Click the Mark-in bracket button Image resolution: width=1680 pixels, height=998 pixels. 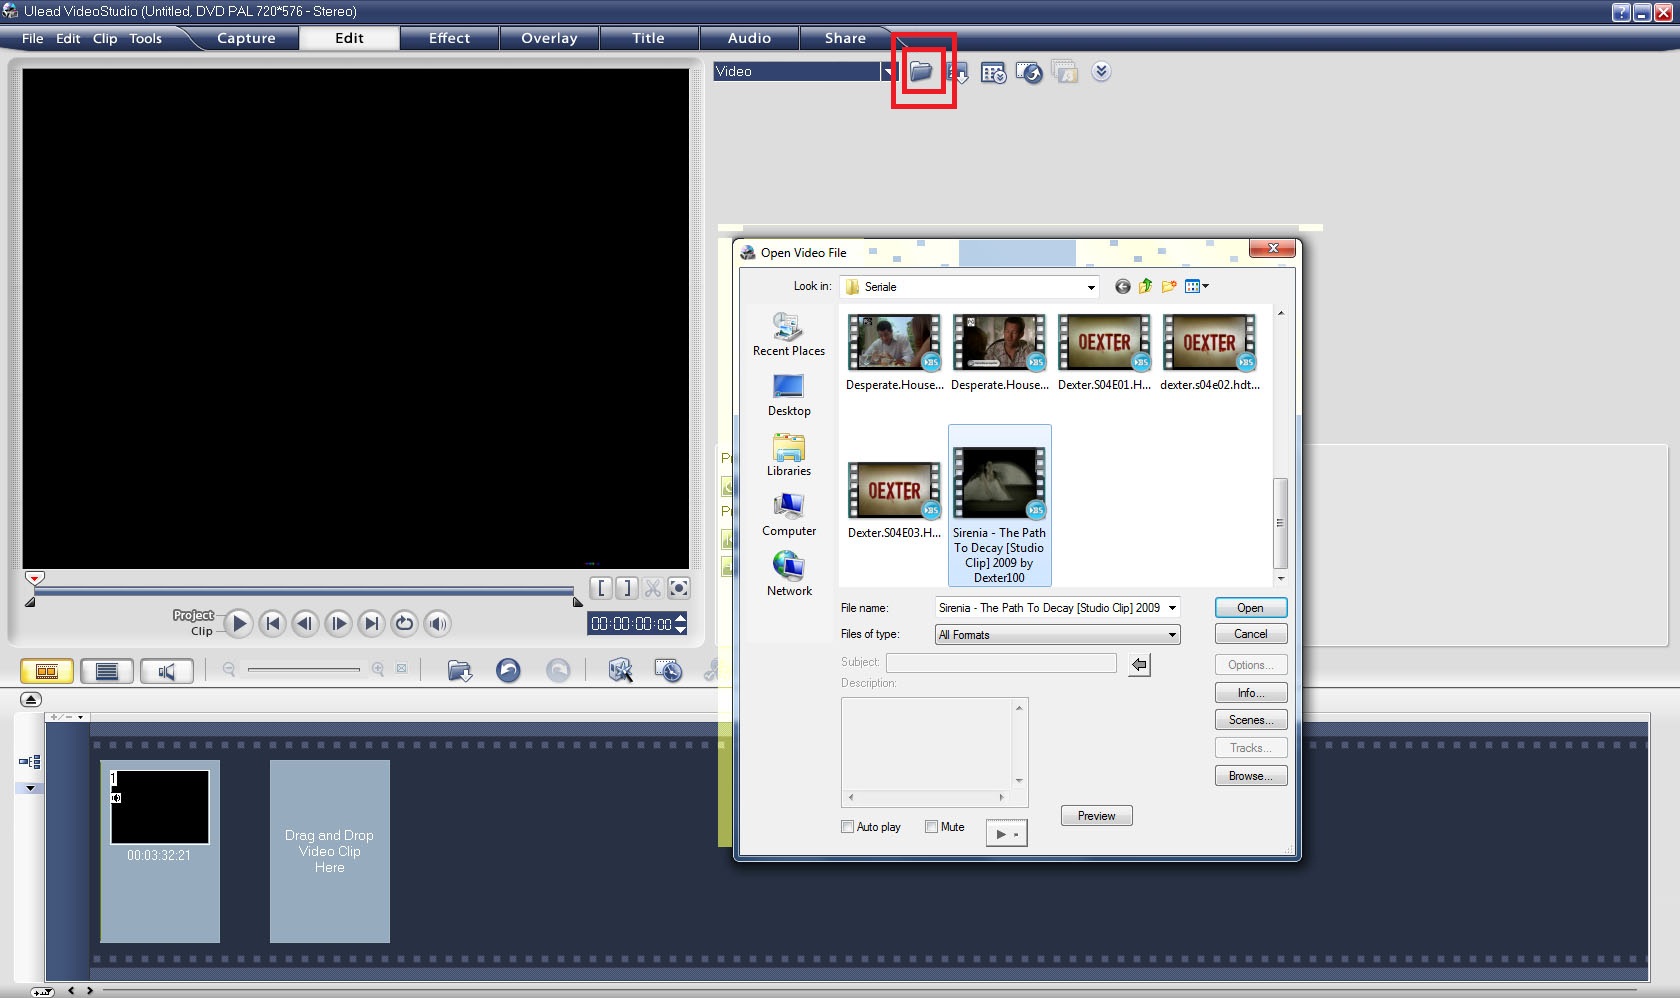[601, 588]
